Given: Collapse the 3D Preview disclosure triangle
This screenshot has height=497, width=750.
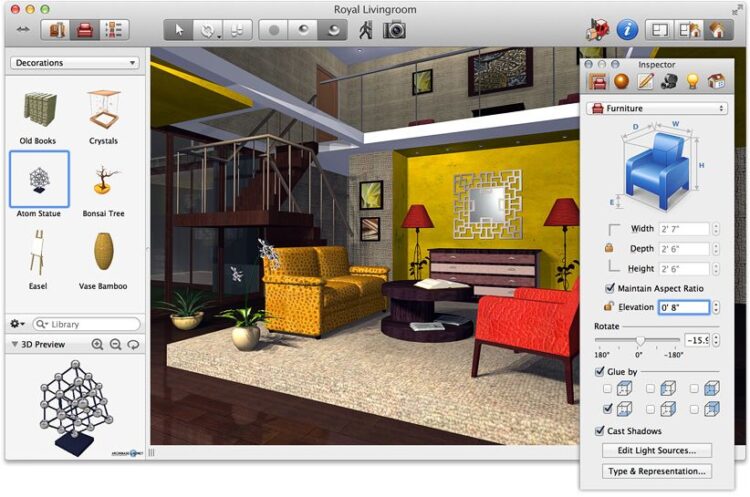Looking at the screenshot, I should tap(15, 344).
